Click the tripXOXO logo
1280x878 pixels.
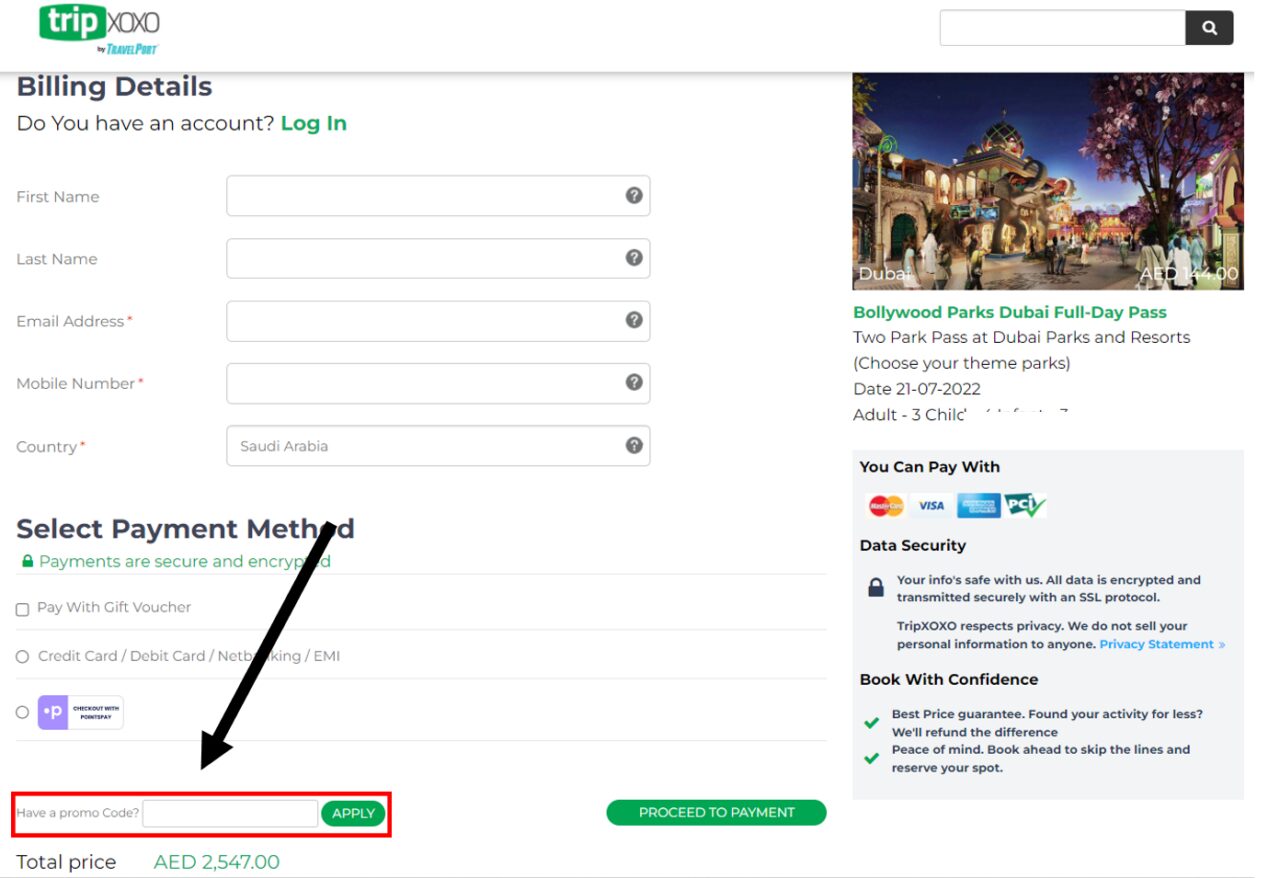(x=99, y=28)
